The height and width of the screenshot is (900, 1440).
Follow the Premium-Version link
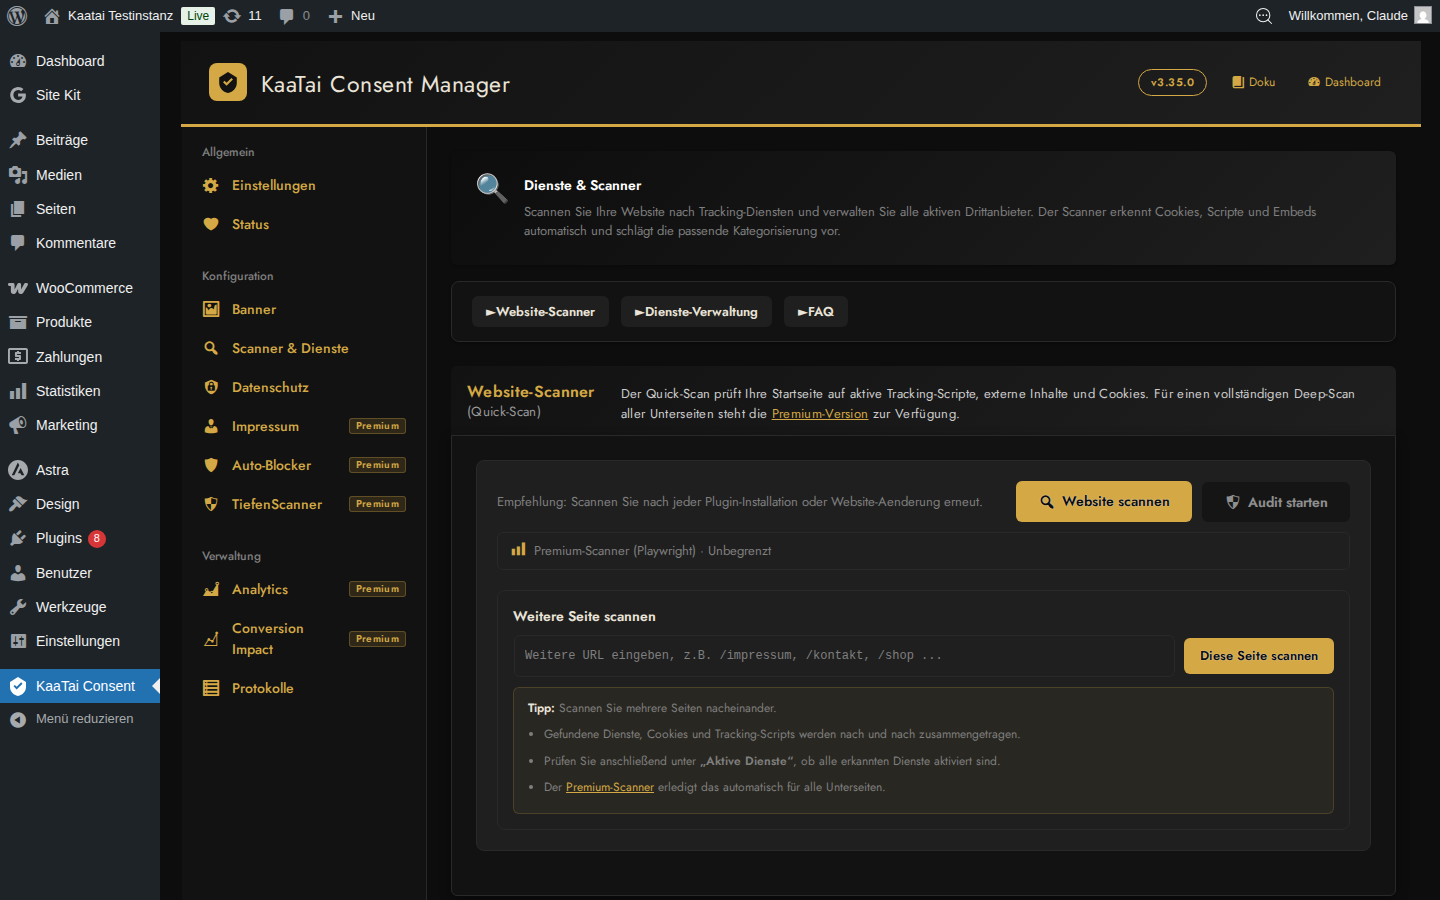pyautogui.click(x=820, y=414)
